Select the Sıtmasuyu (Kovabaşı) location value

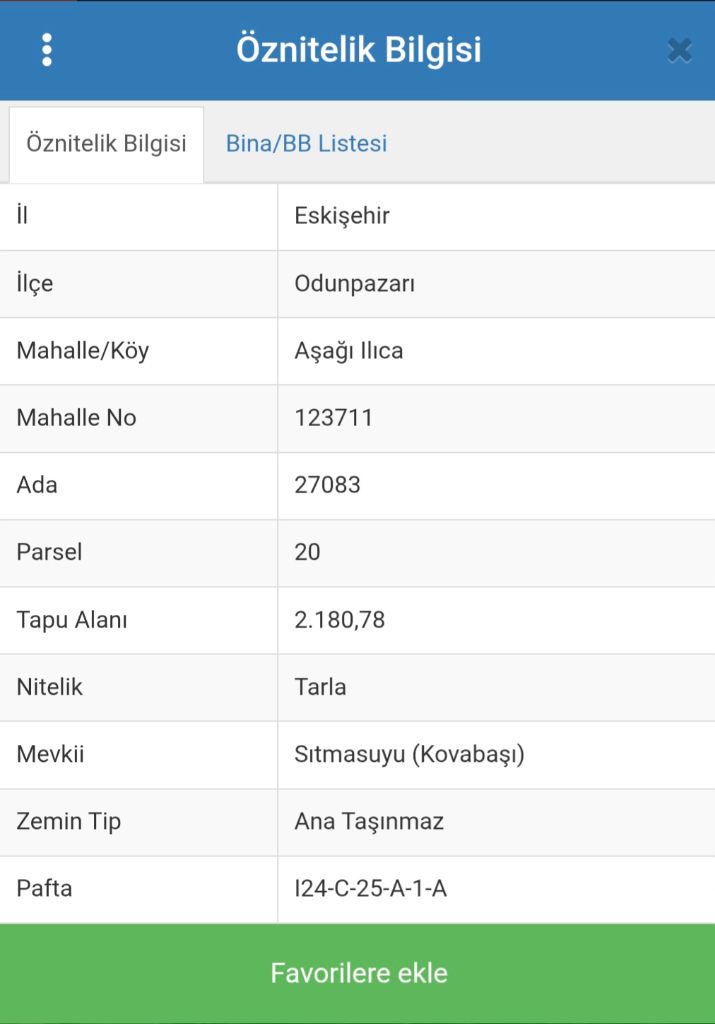409,754
